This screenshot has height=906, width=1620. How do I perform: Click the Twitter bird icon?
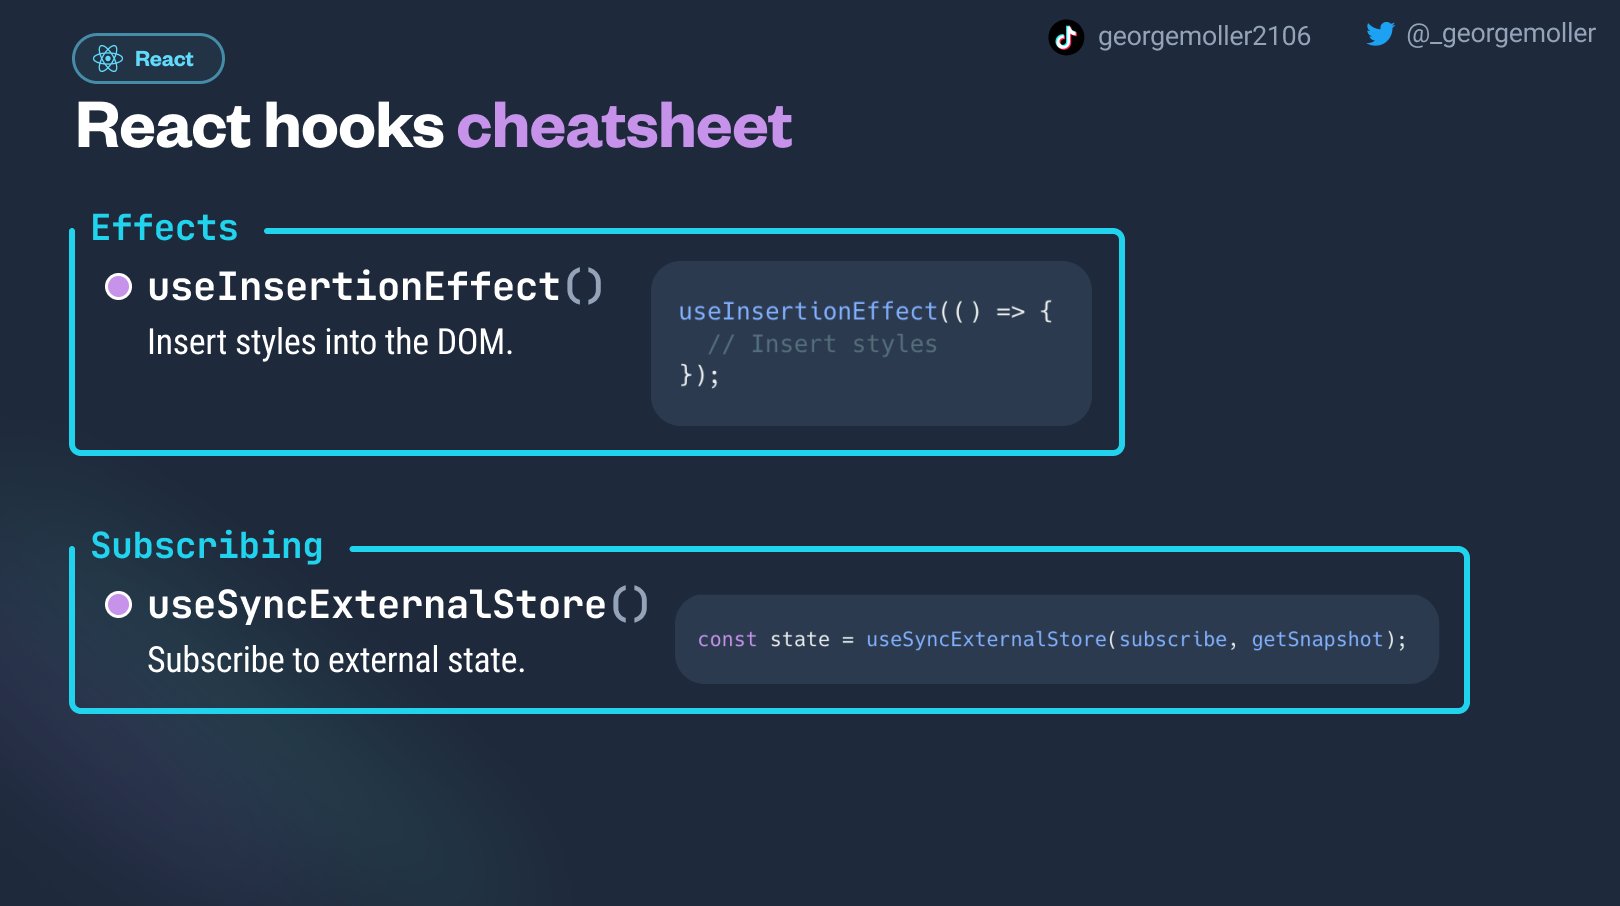click(x=1380, y=34)
